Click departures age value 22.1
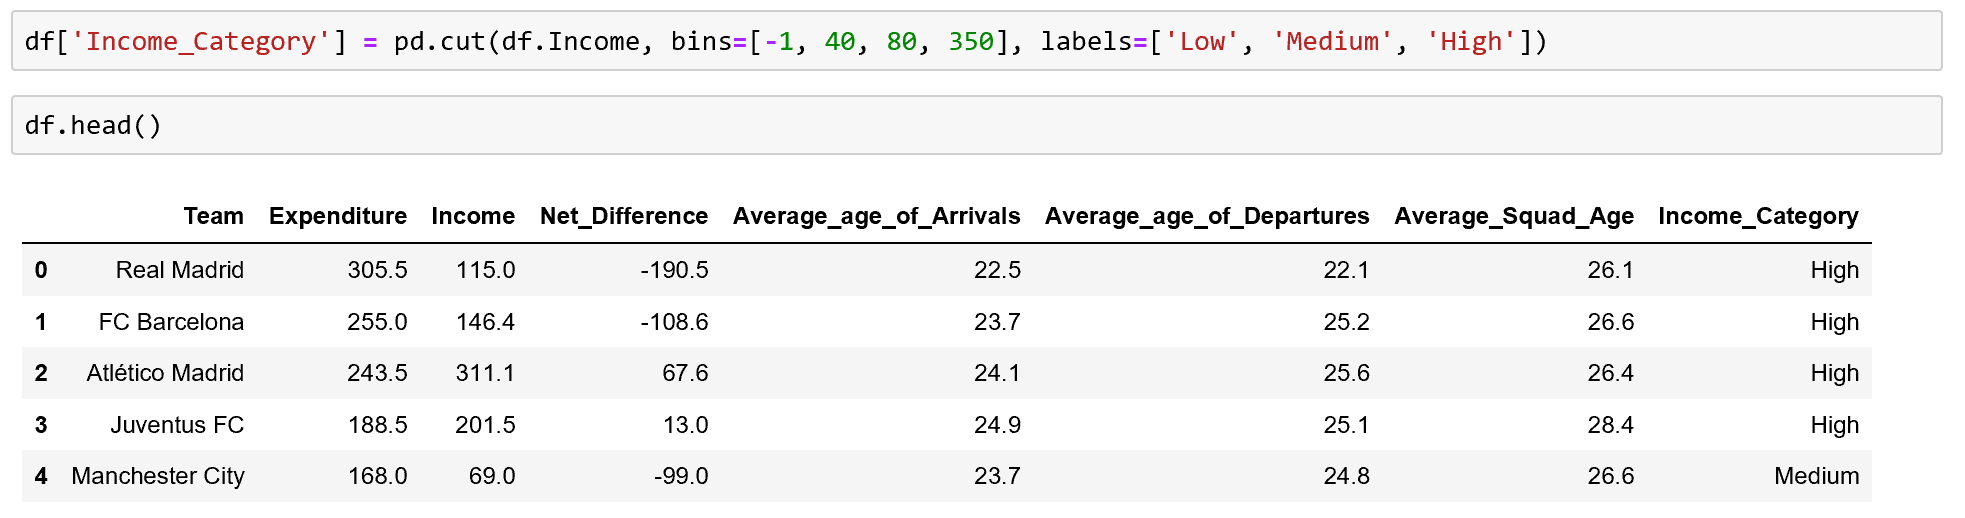Screen dimensions: 1965x518 pyautogui.click(x=1346, y=270)
